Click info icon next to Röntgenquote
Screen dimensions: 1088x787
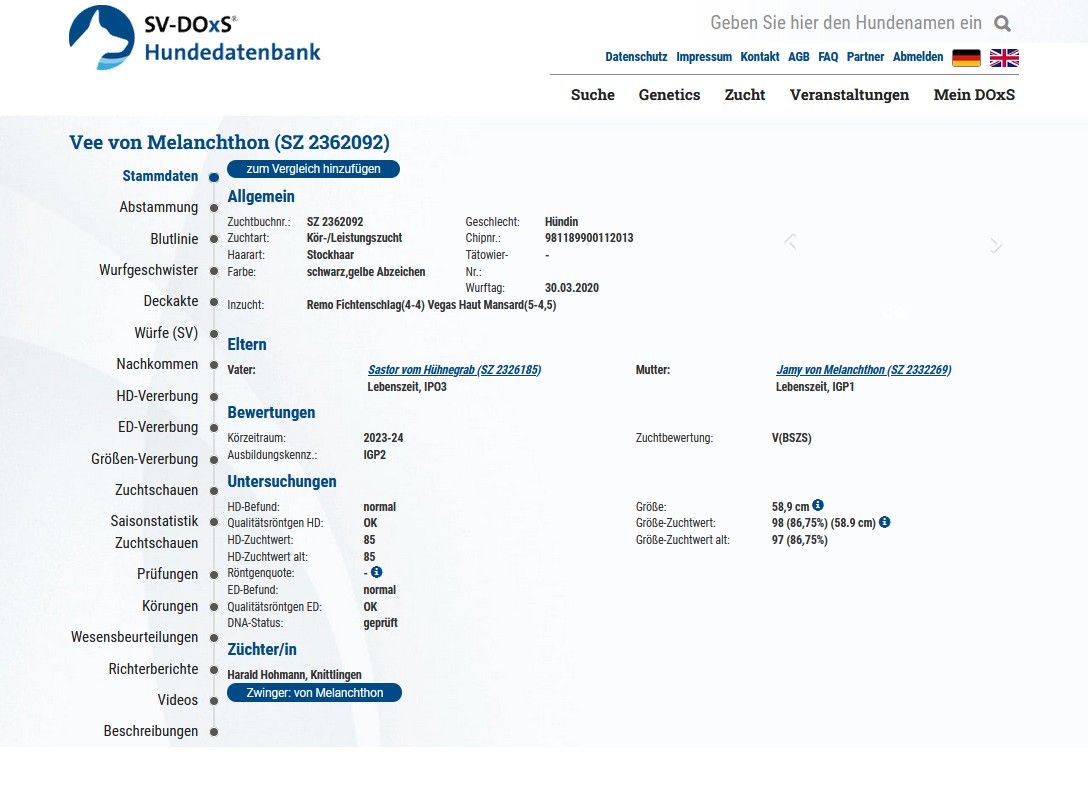376,573
